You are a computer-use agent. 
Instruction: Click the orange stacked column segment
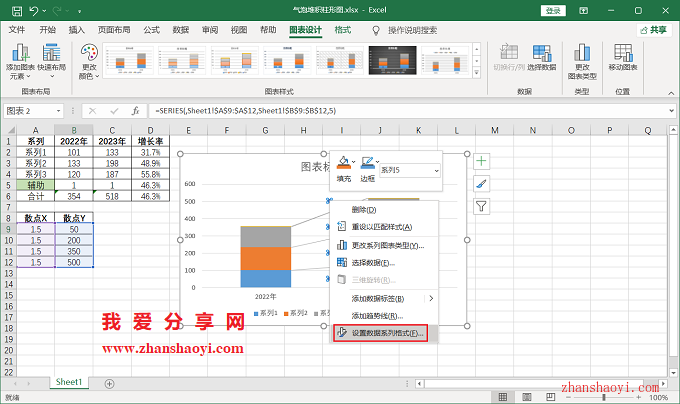point(265,258)
